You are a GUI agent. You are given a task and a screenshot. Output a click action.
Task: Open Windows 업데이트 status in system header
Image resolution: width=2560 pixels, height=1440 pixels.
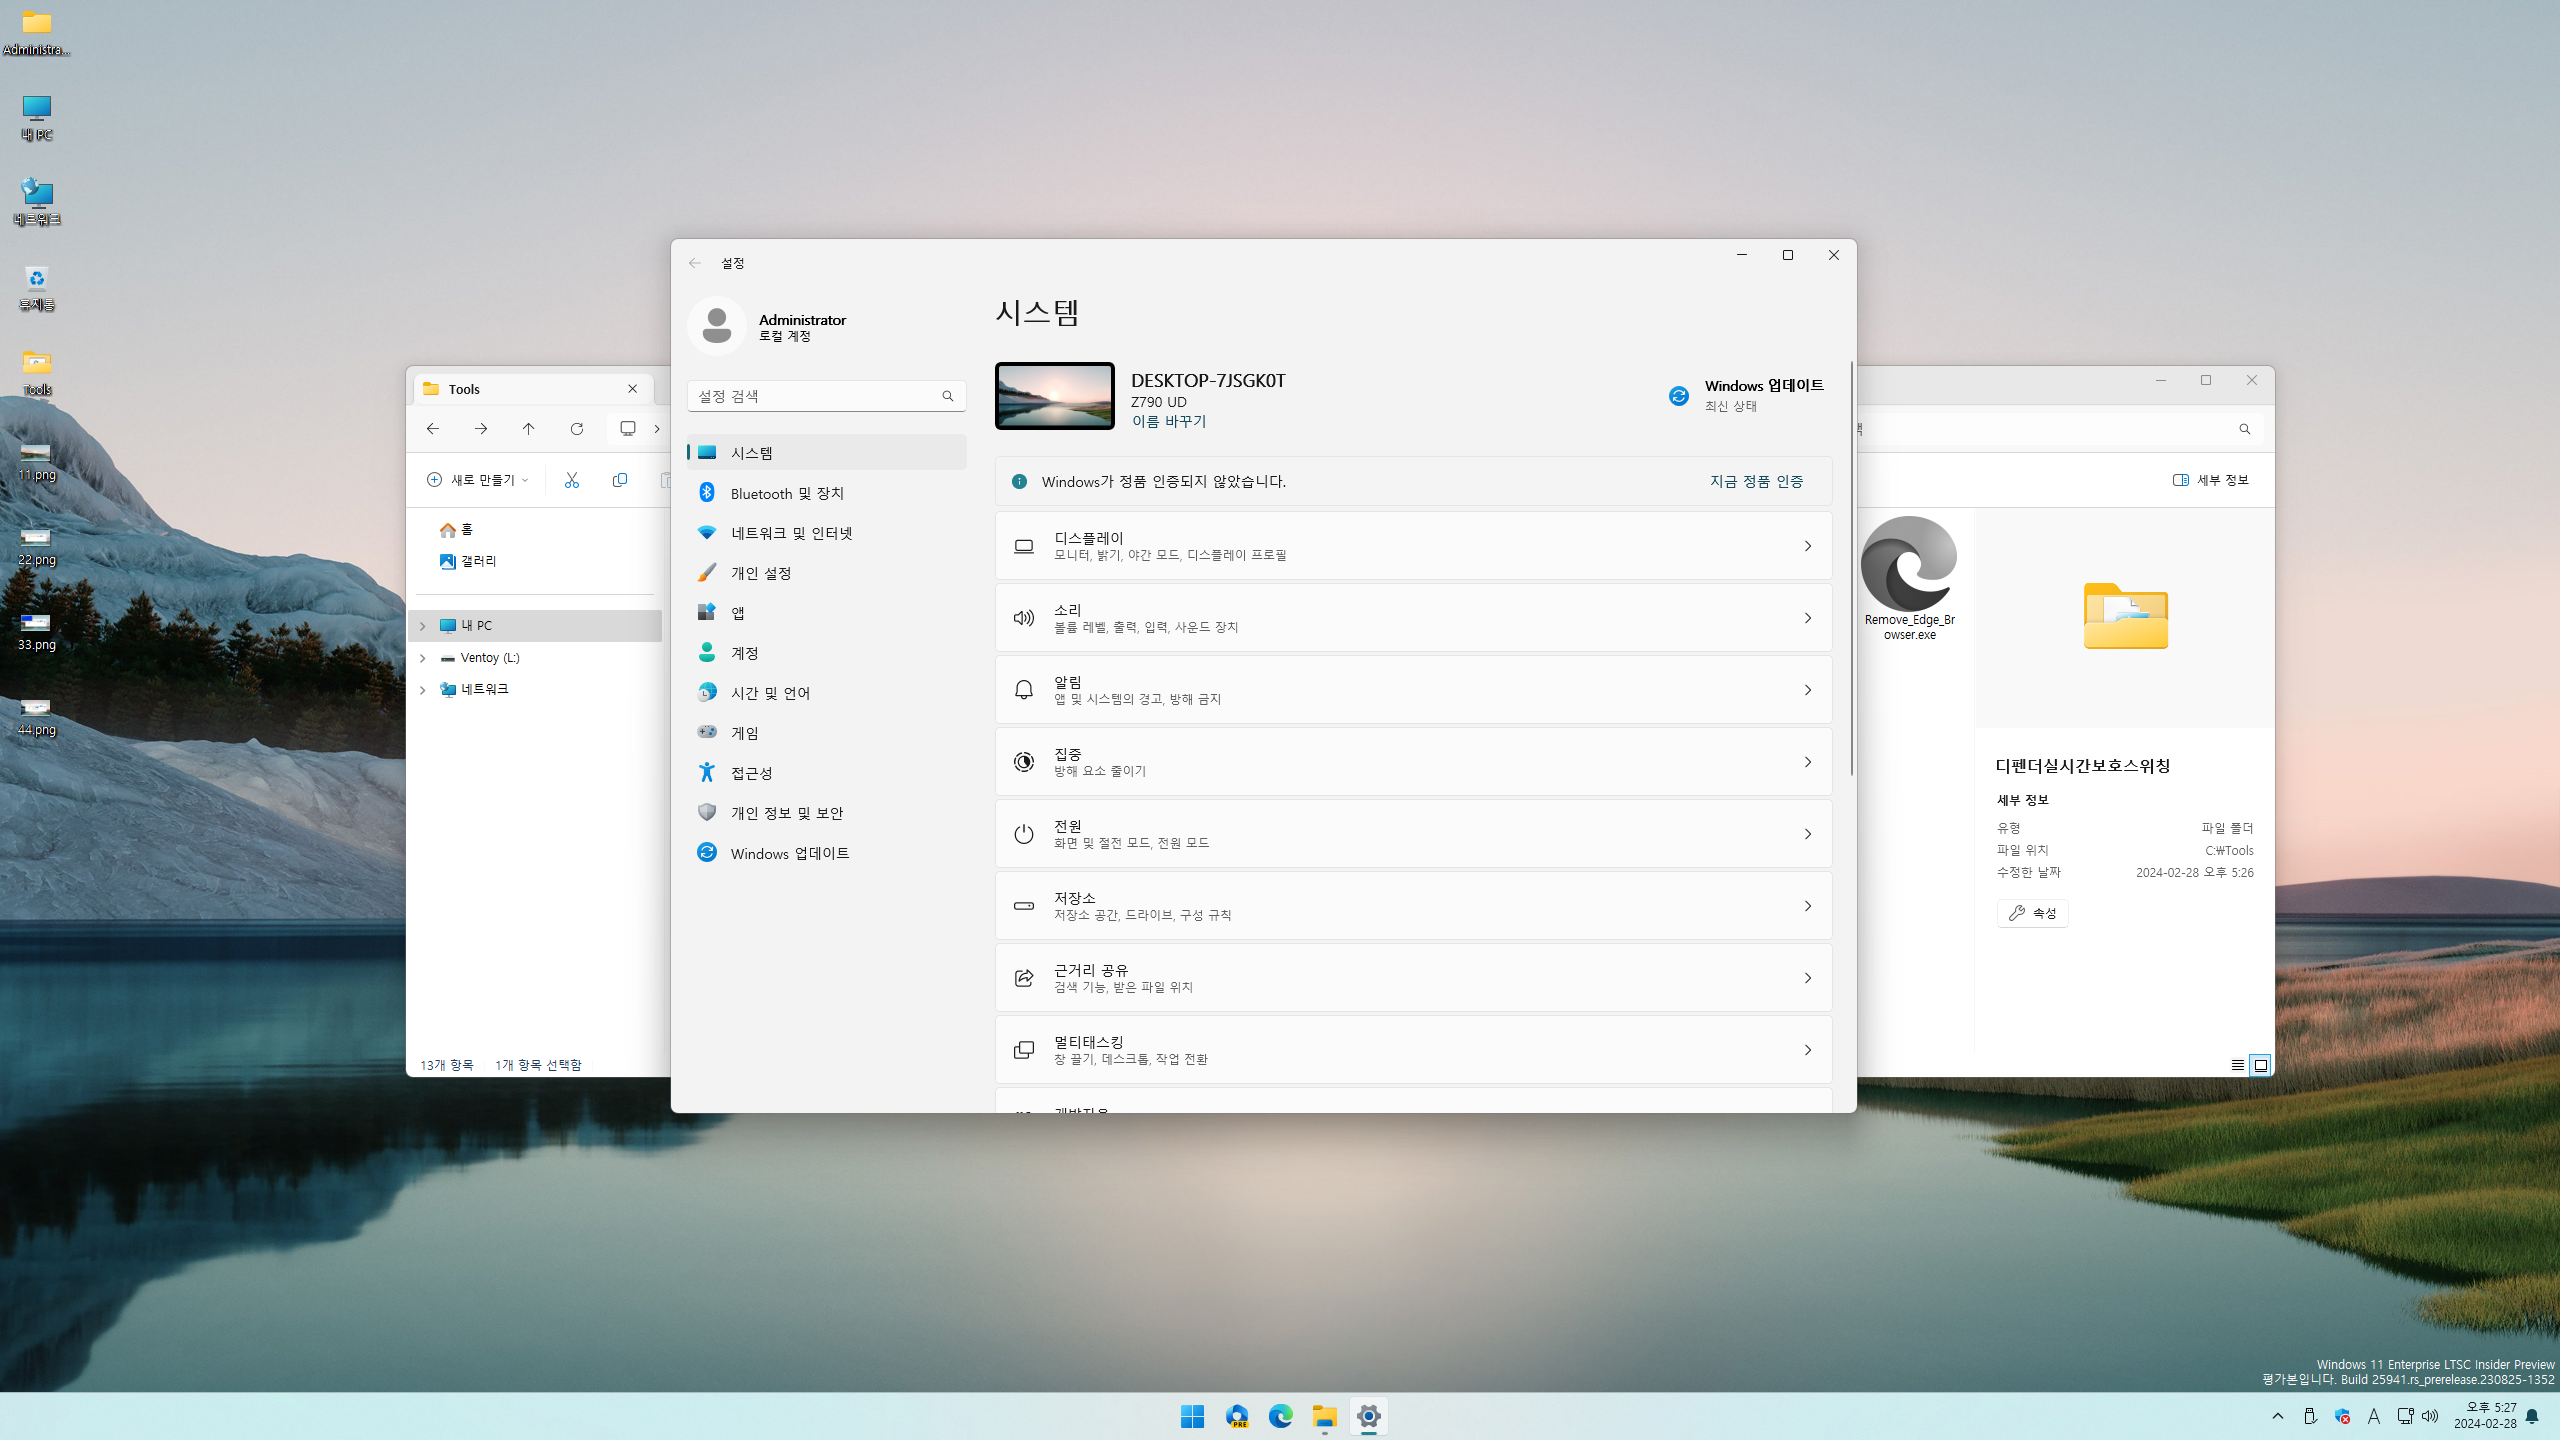click(1746, 395)
